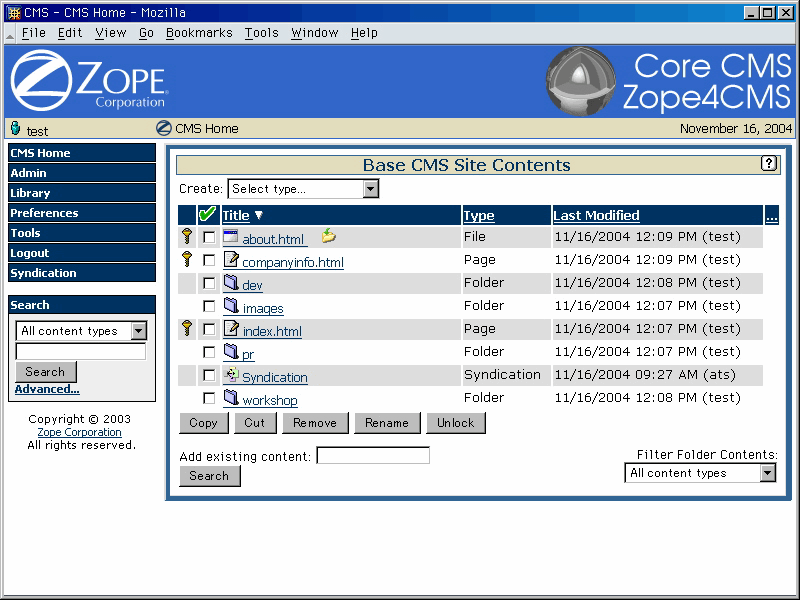The height and width of the screenshot is (600, 800).
Task: Go to Admin in the sidebar
Action: point(82,173)
